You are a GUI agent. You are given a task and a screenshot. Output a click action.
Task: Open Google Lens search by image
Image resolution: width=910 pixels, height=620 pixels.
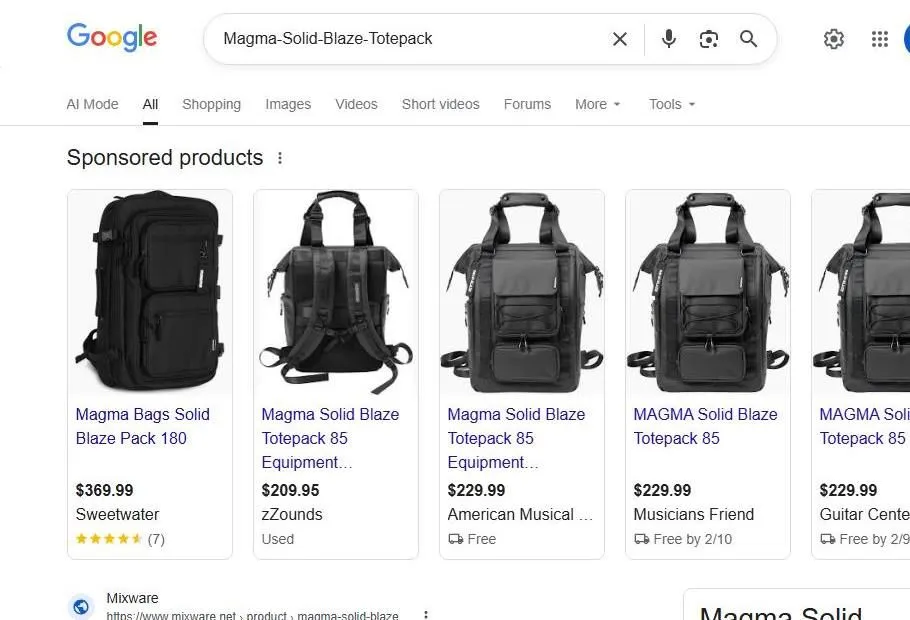tap(709, 39)
